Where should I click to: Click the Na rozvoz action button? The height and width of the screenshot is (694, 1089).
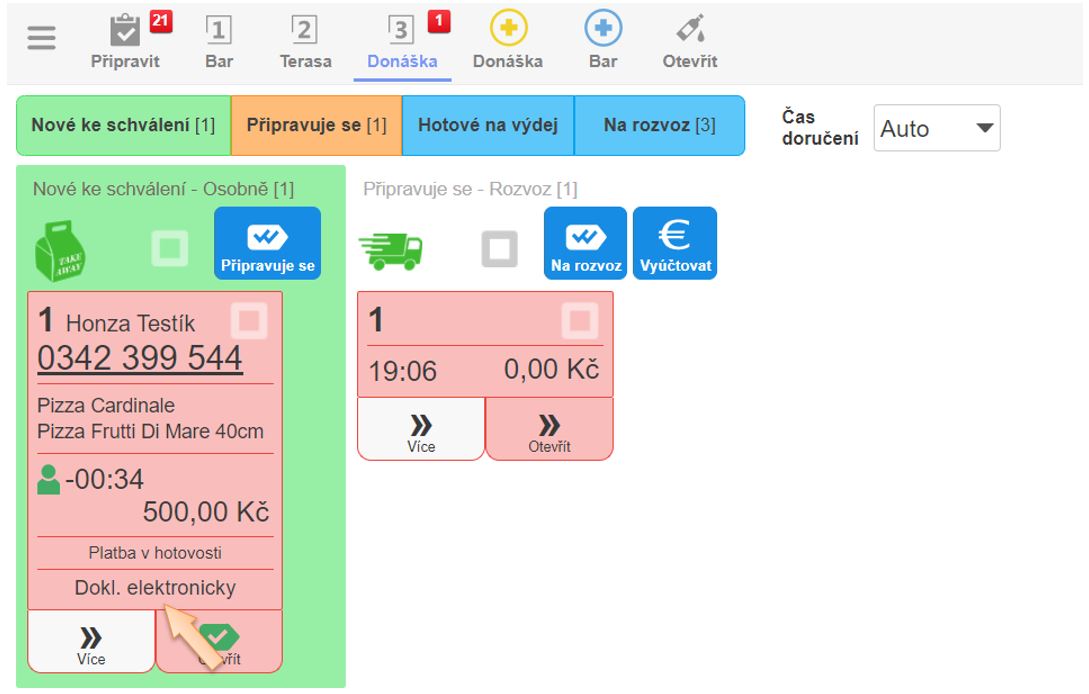pos(585,243)
